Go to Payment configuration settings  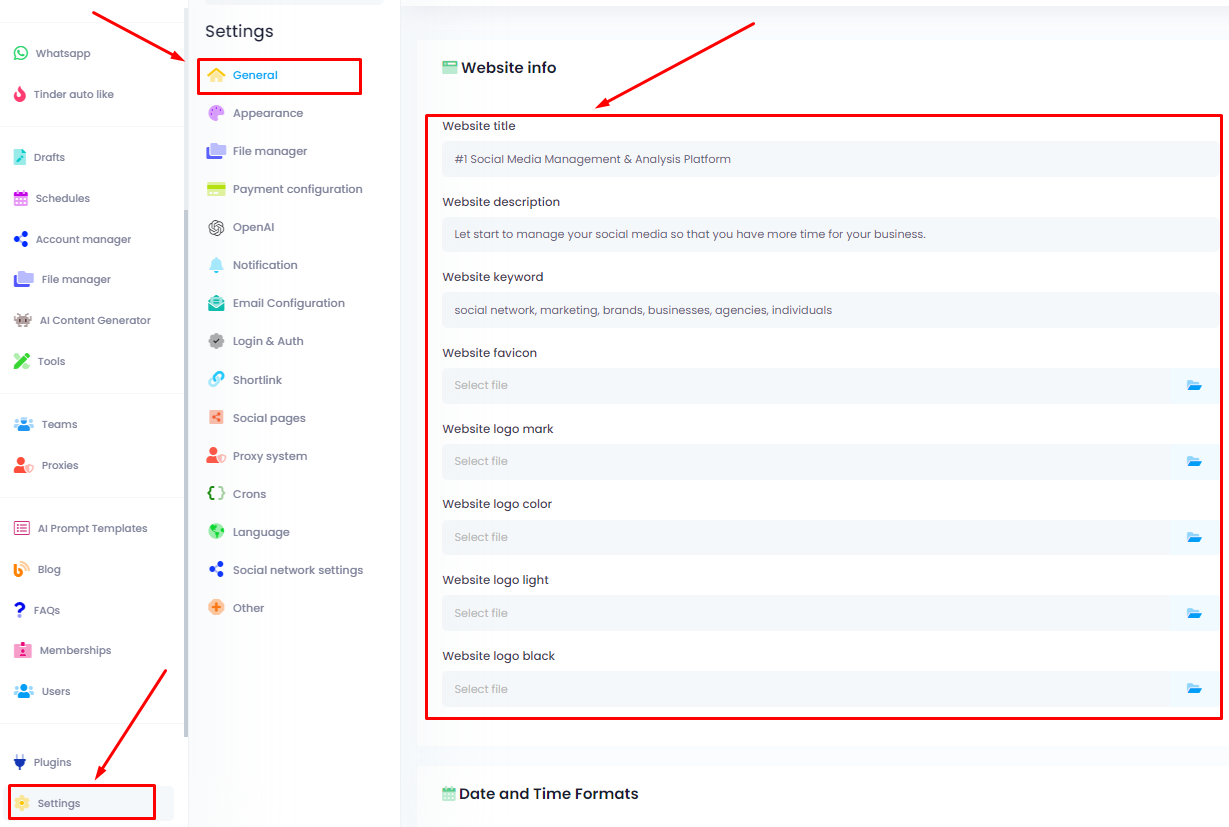[x=297, y=189]
